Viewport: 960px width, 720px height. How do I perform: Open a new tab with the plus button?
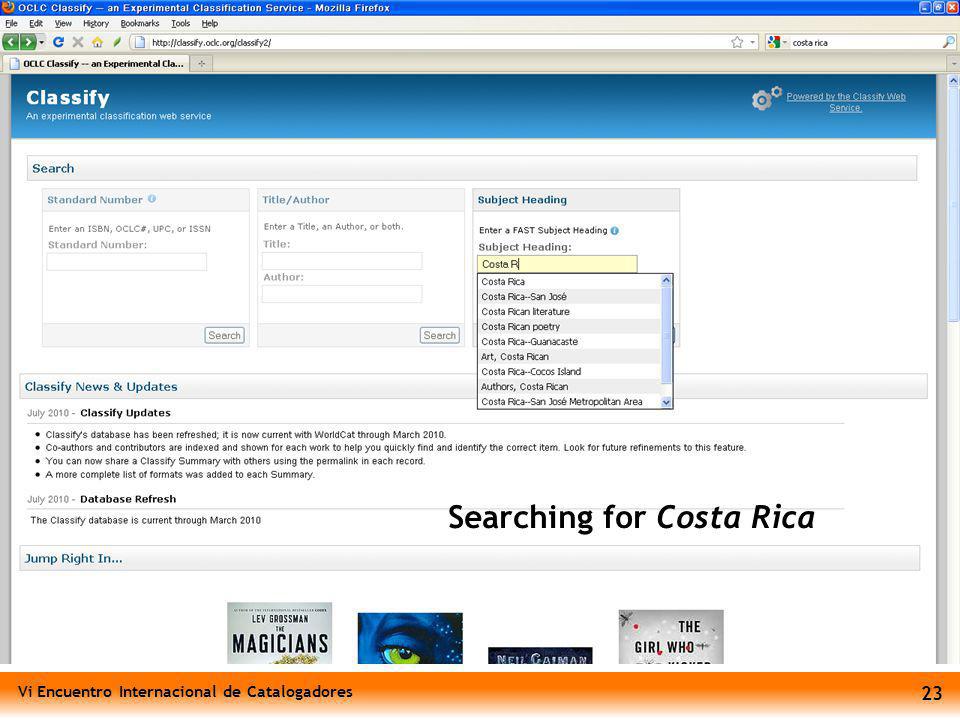pyautogui.click(x=201, y=63)
